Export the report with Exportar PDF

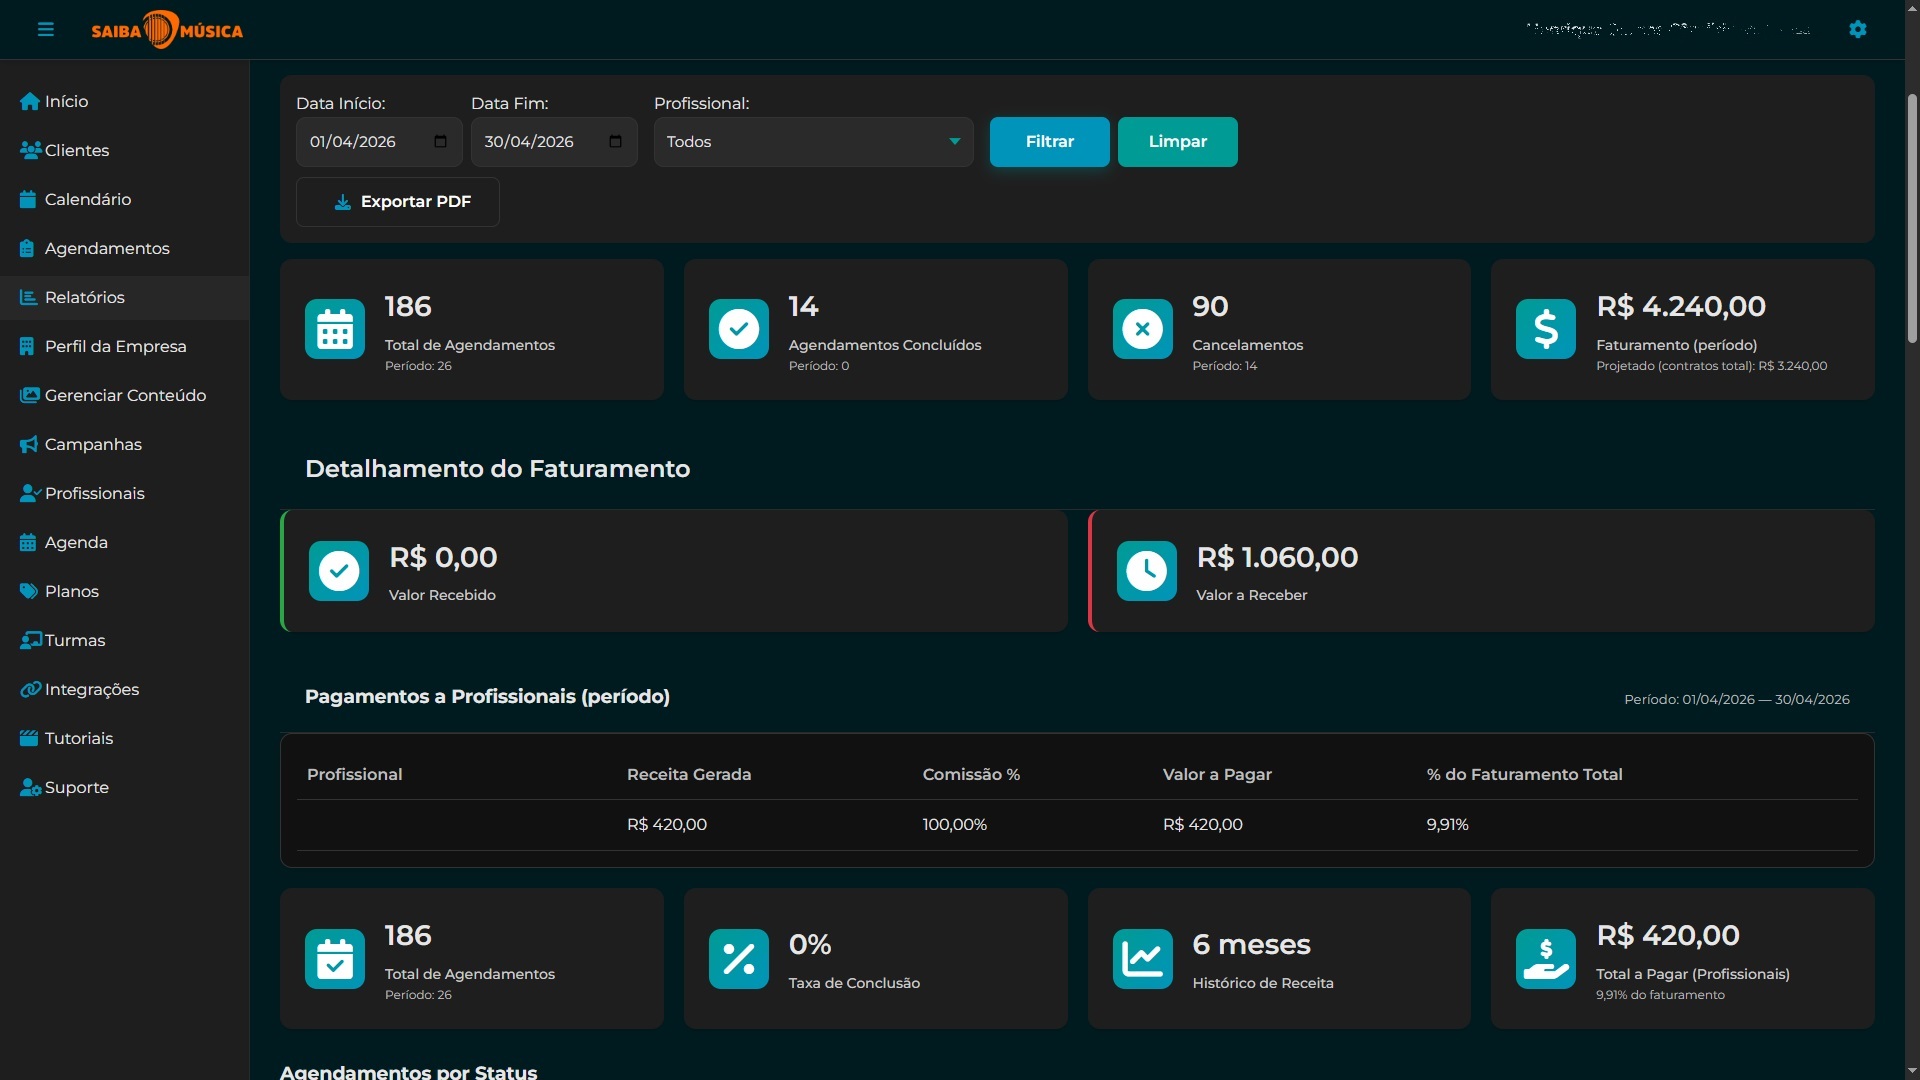click(398, 202)
